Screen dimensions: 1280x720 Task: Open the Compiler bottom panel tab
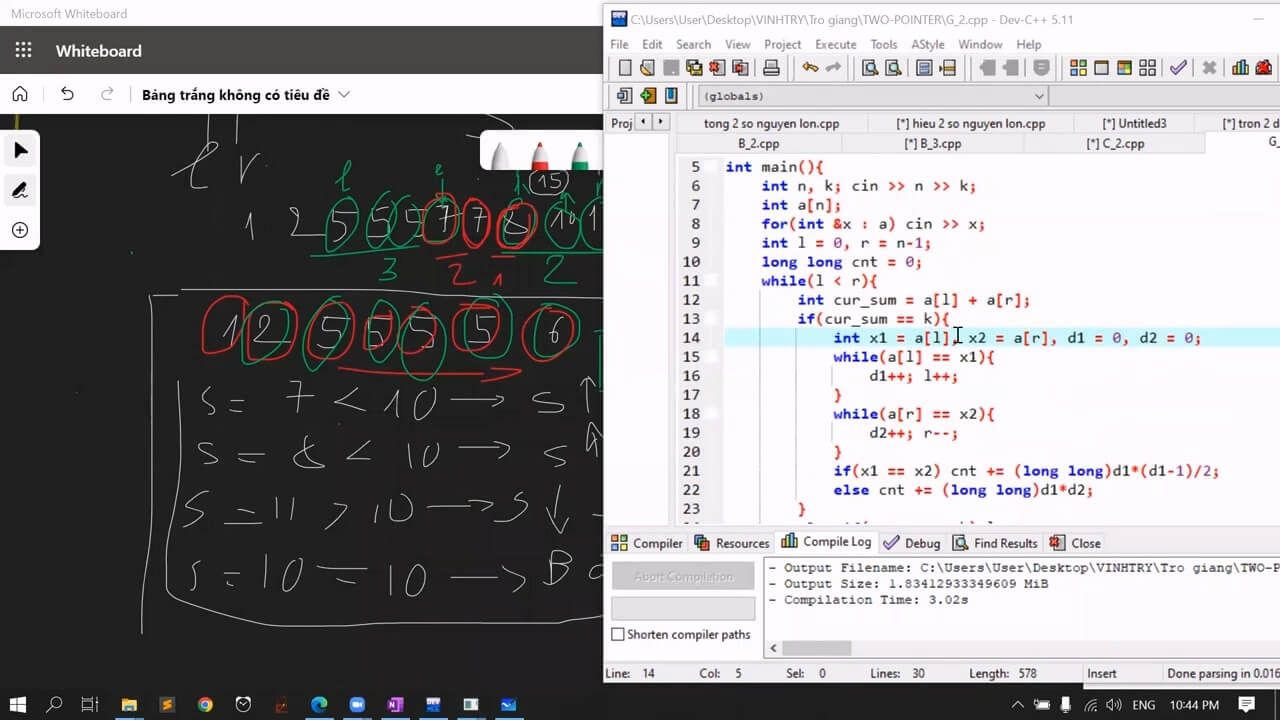click(647, 543)
